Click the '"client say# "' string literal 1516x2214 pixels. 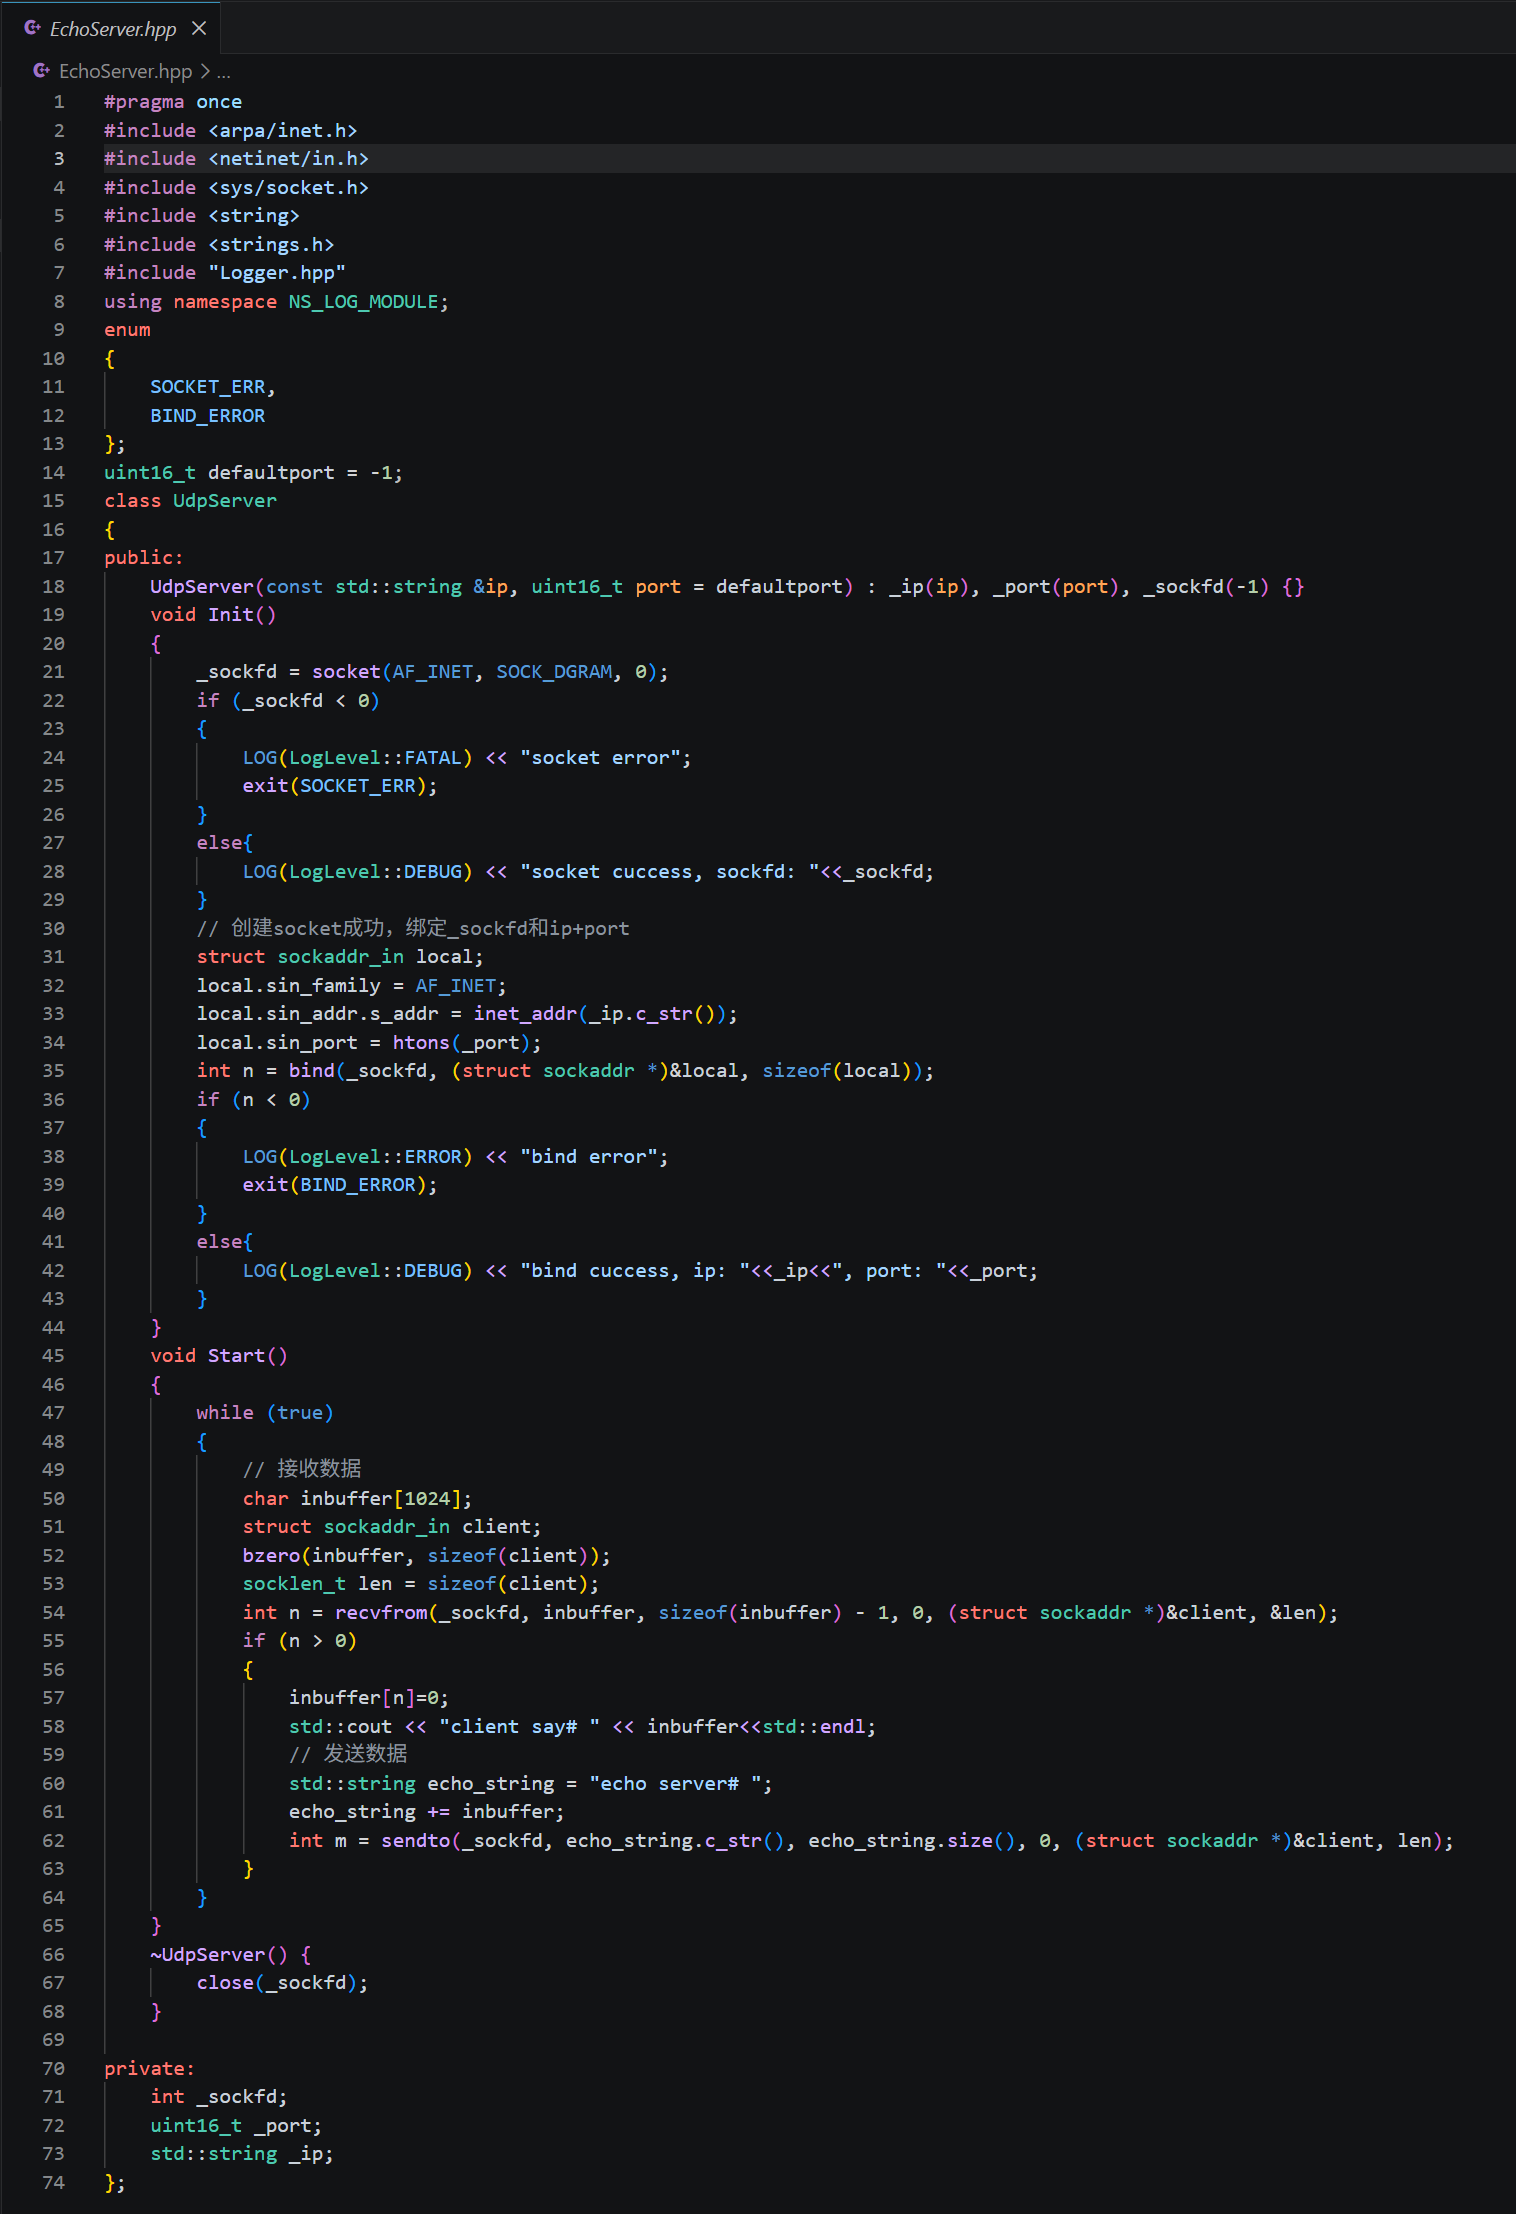[x=519, y=1727]
